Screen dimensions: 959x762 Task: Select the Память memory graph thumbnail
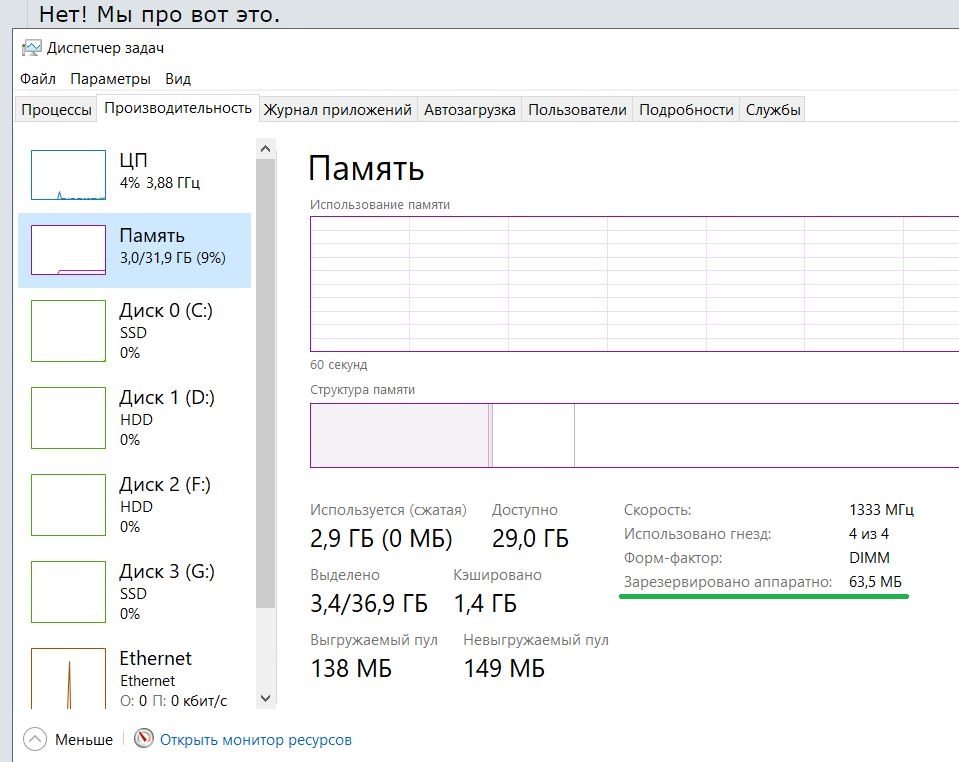[68, 250]
